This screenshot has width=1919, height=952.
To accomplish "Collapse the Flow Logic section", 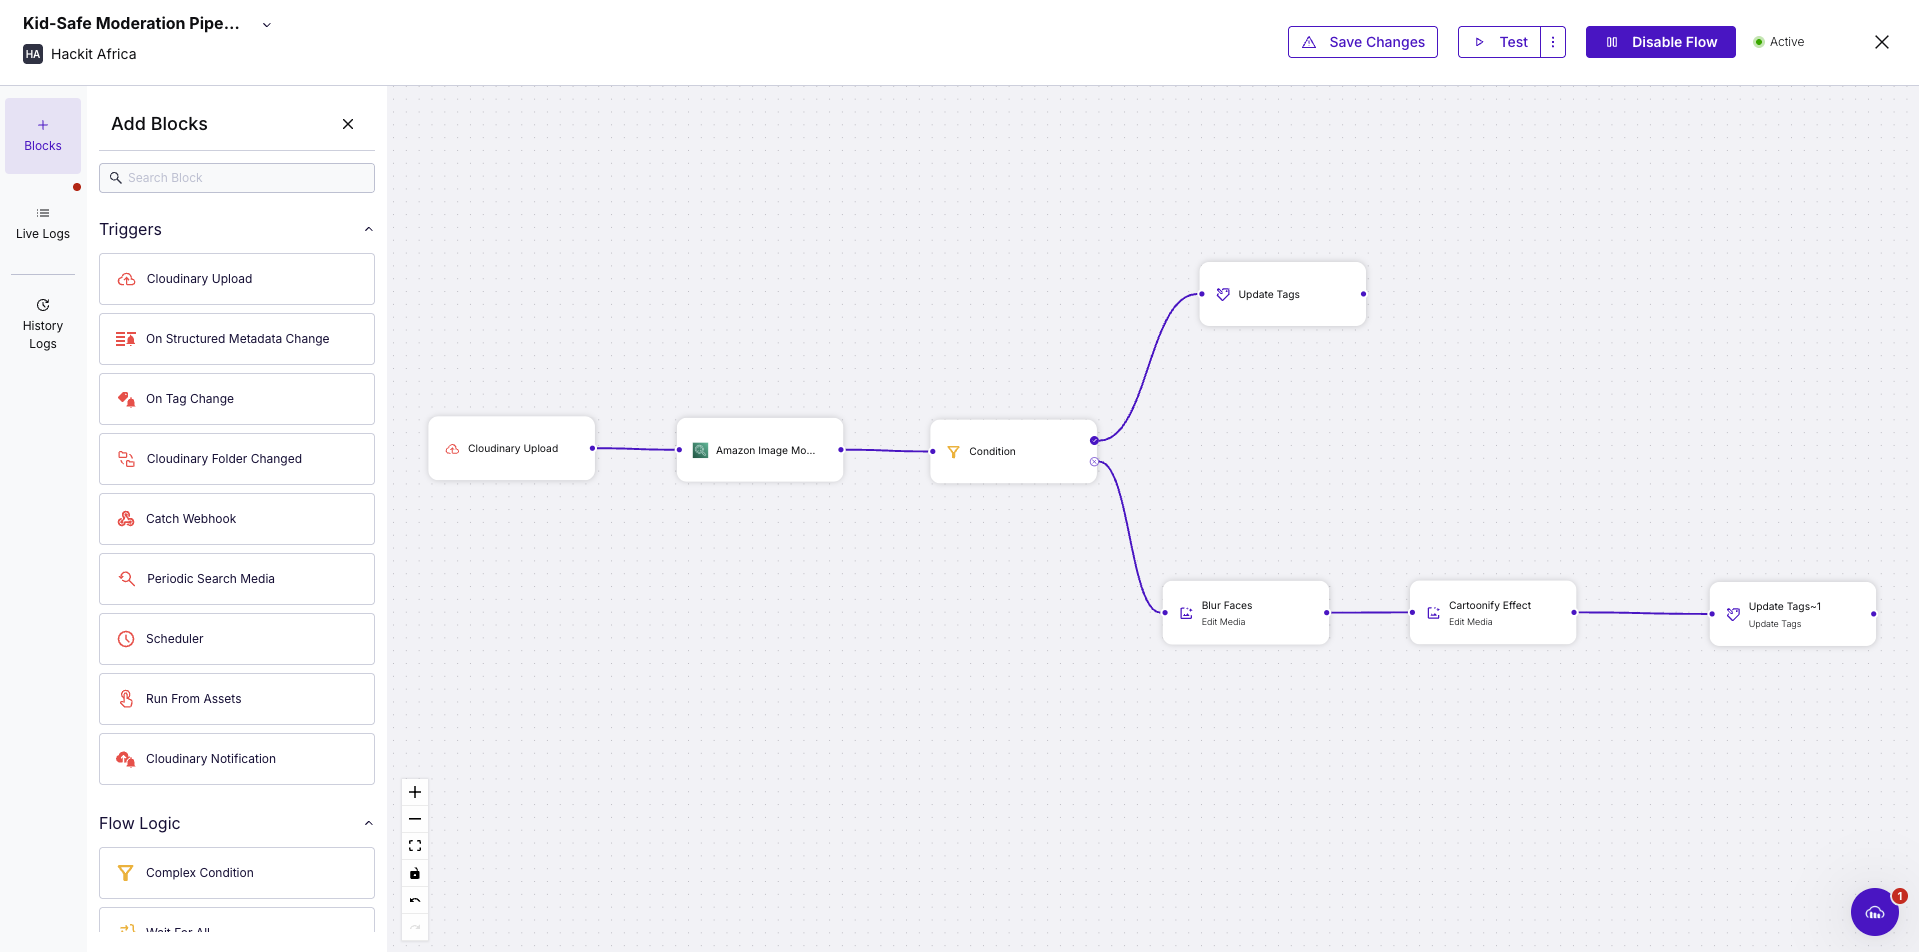I will (368, 822).
